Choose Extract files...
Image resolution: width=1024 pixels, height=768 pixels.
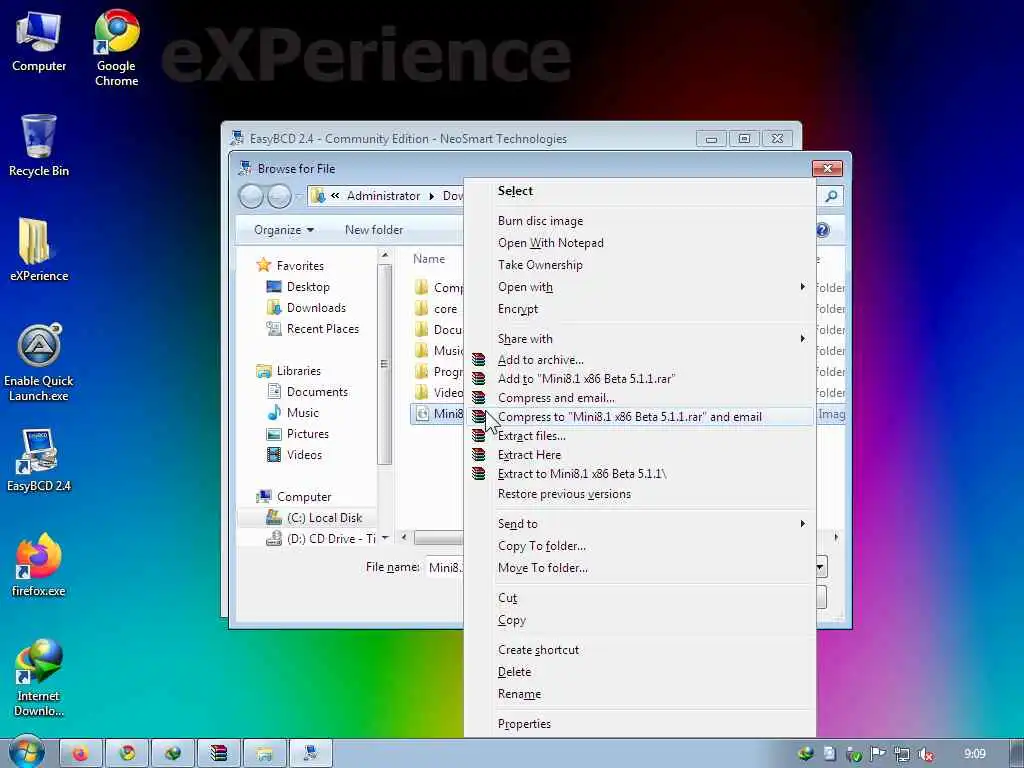click(640, 436)
